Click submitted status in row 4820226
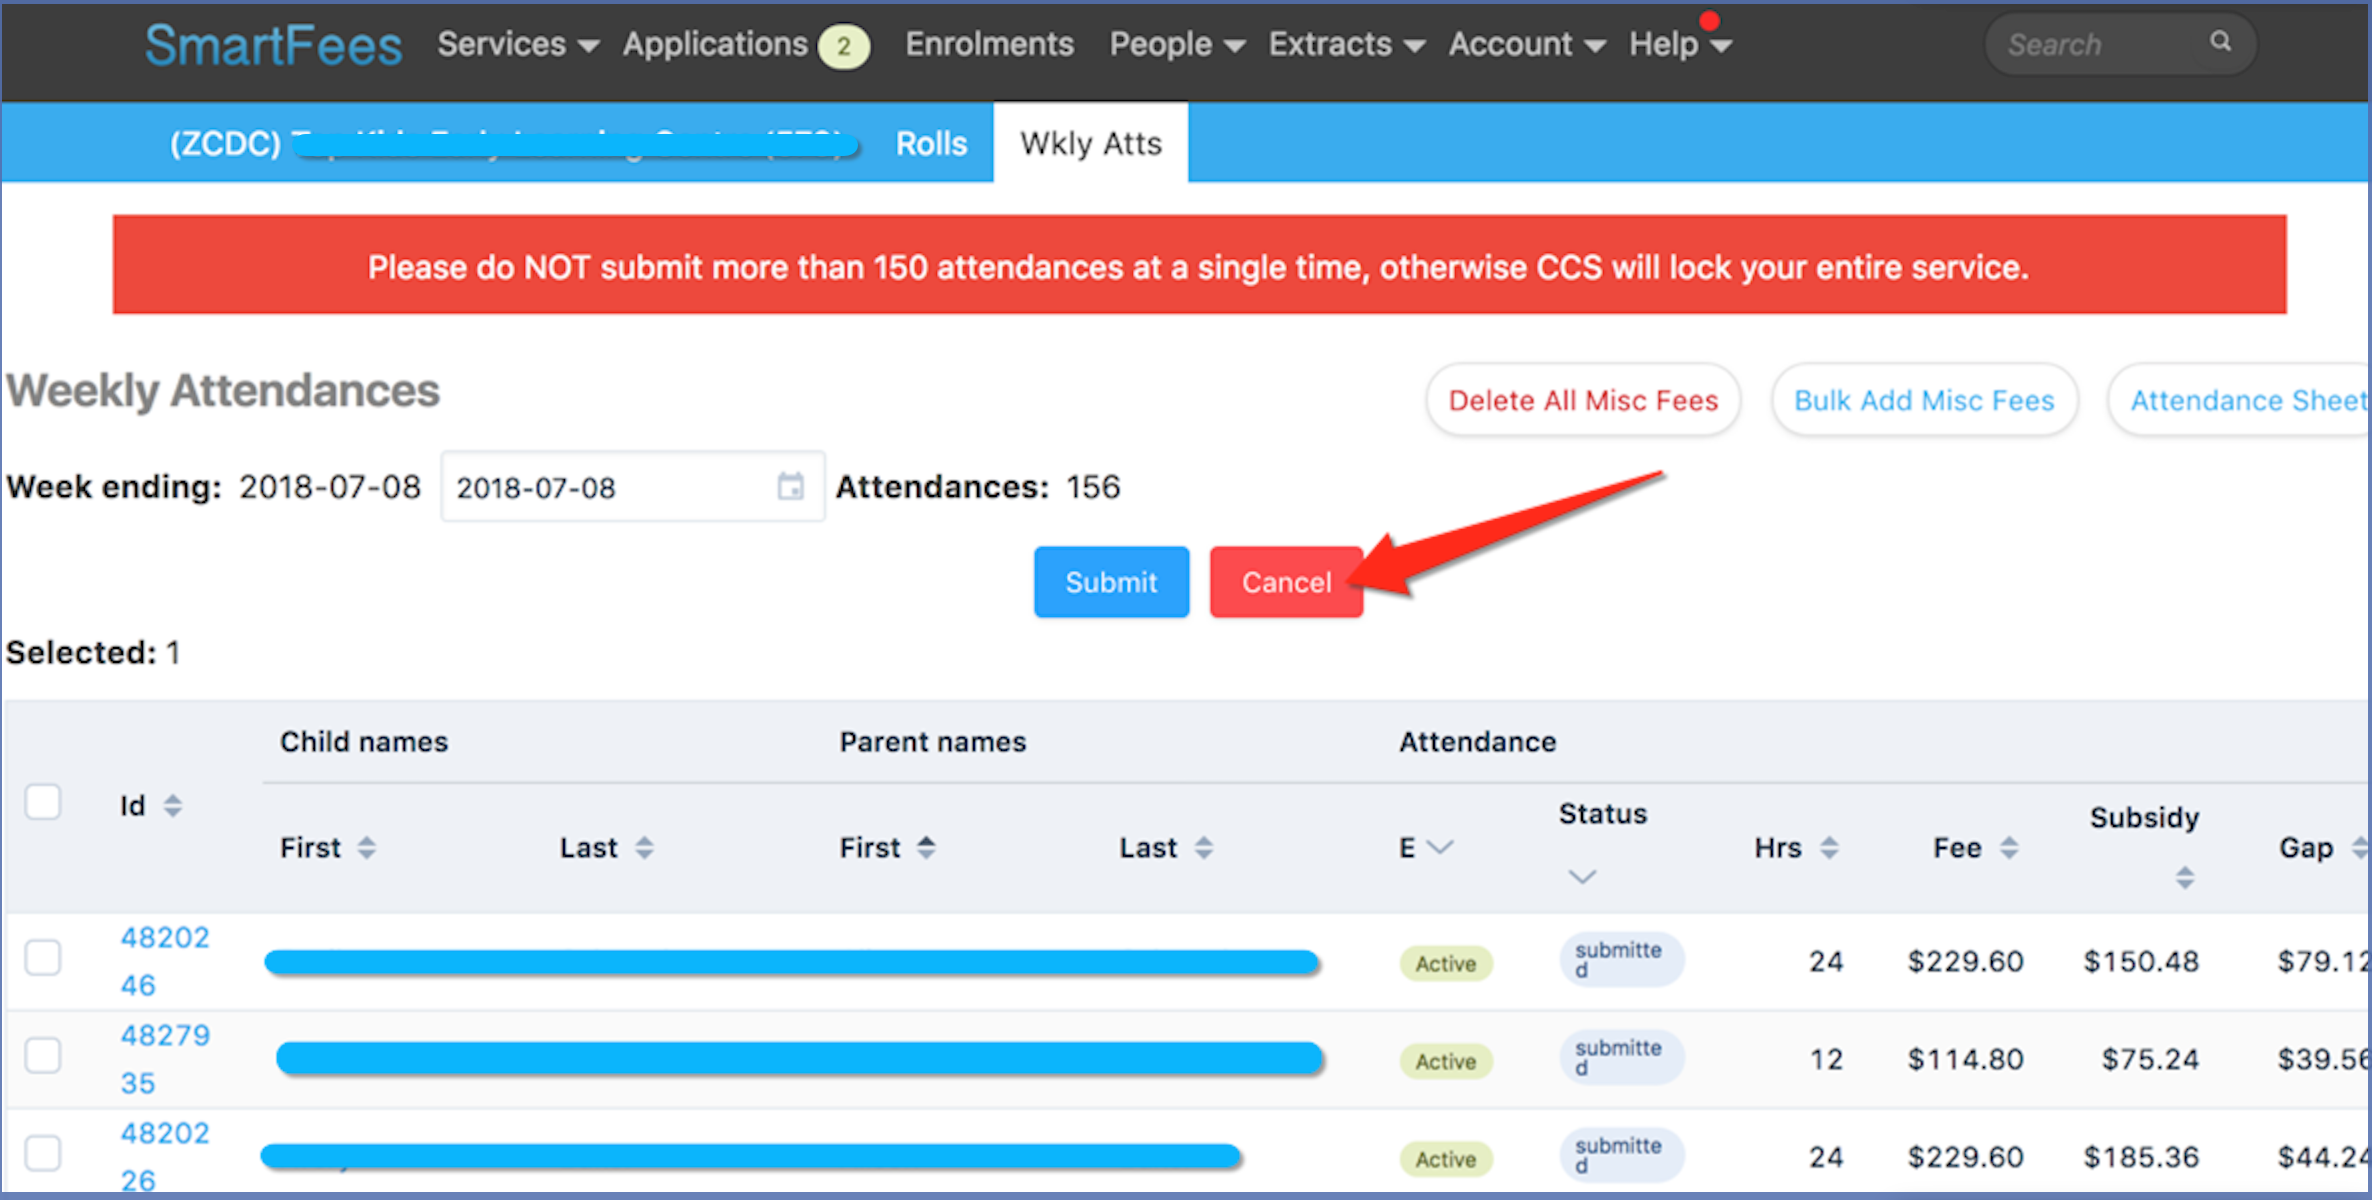 (1621, 1156)
